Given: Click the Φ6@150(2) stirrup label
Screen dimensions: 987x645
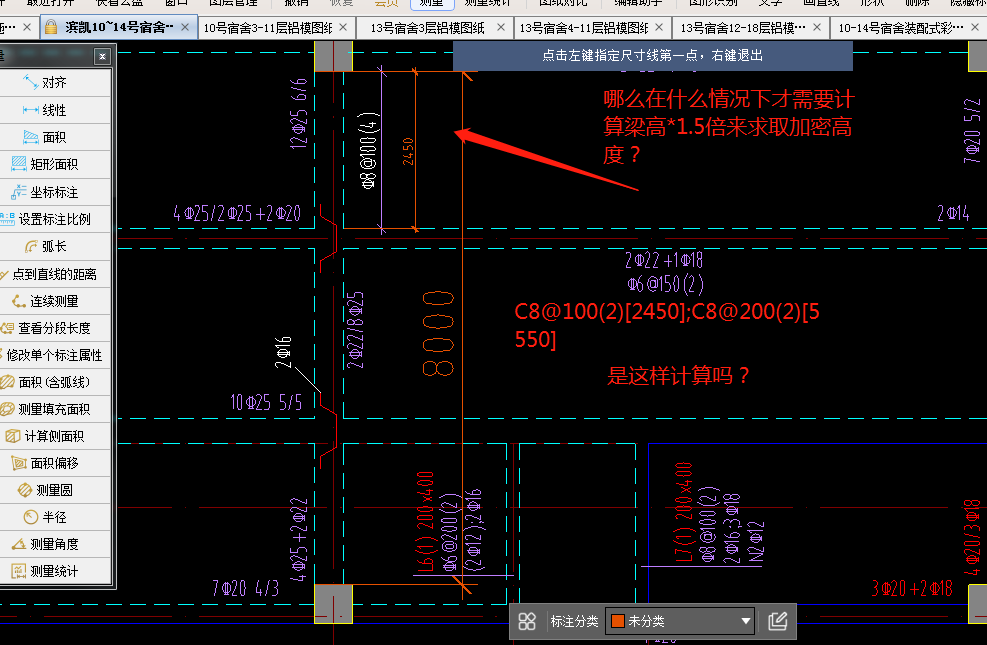Looking at the screenshot, I should click(x=665, y=284).
